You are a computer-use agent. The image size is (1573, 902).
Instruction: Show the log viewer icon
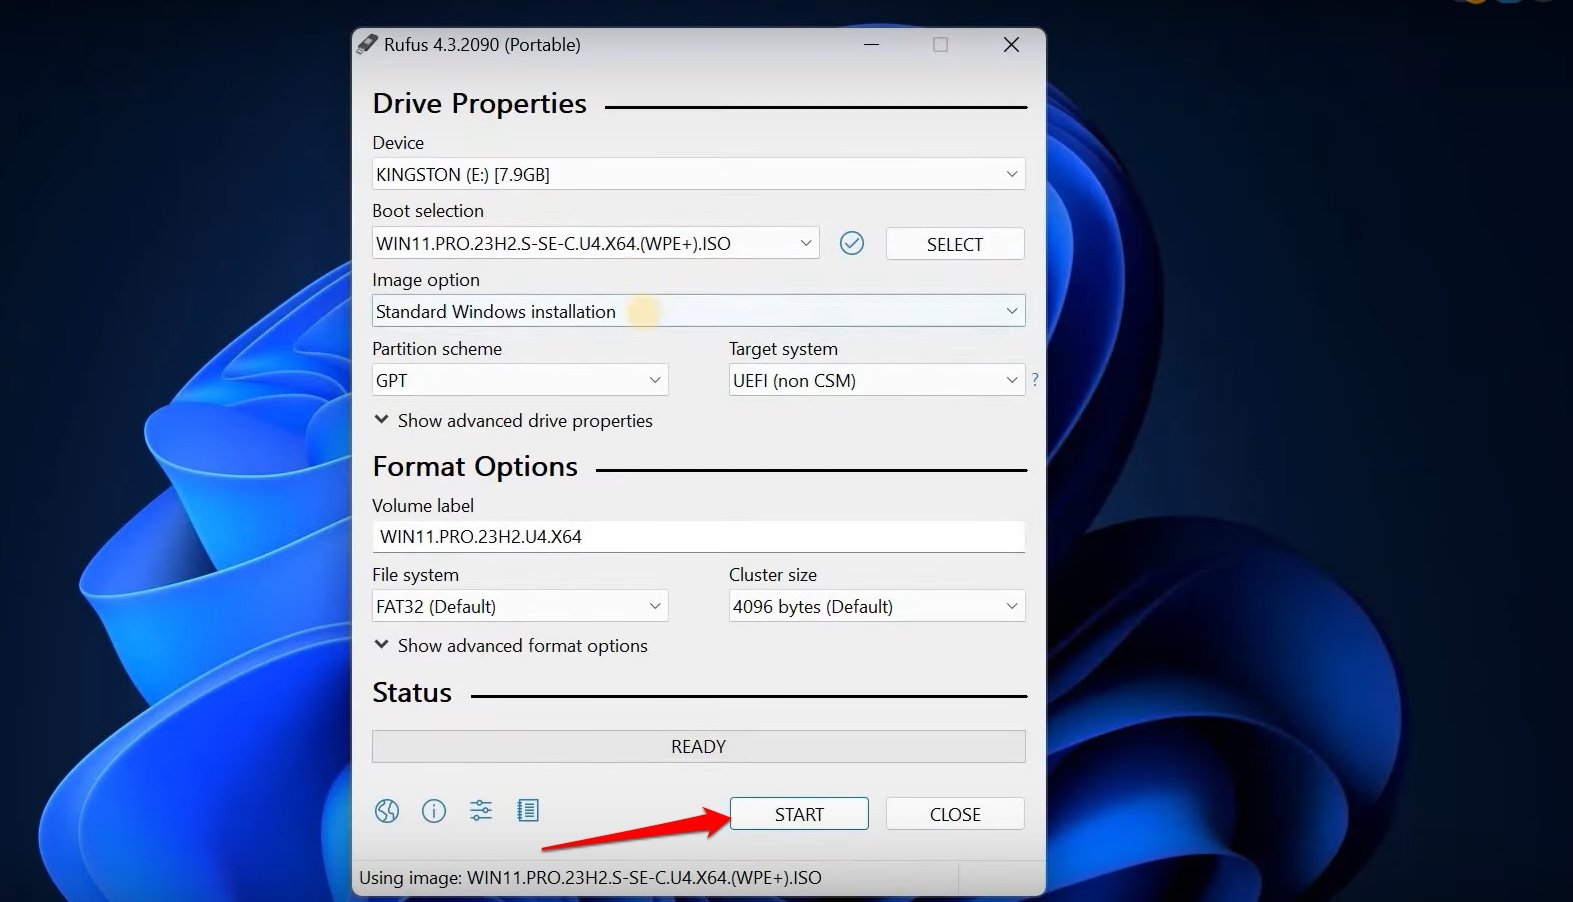coord(528,811)
